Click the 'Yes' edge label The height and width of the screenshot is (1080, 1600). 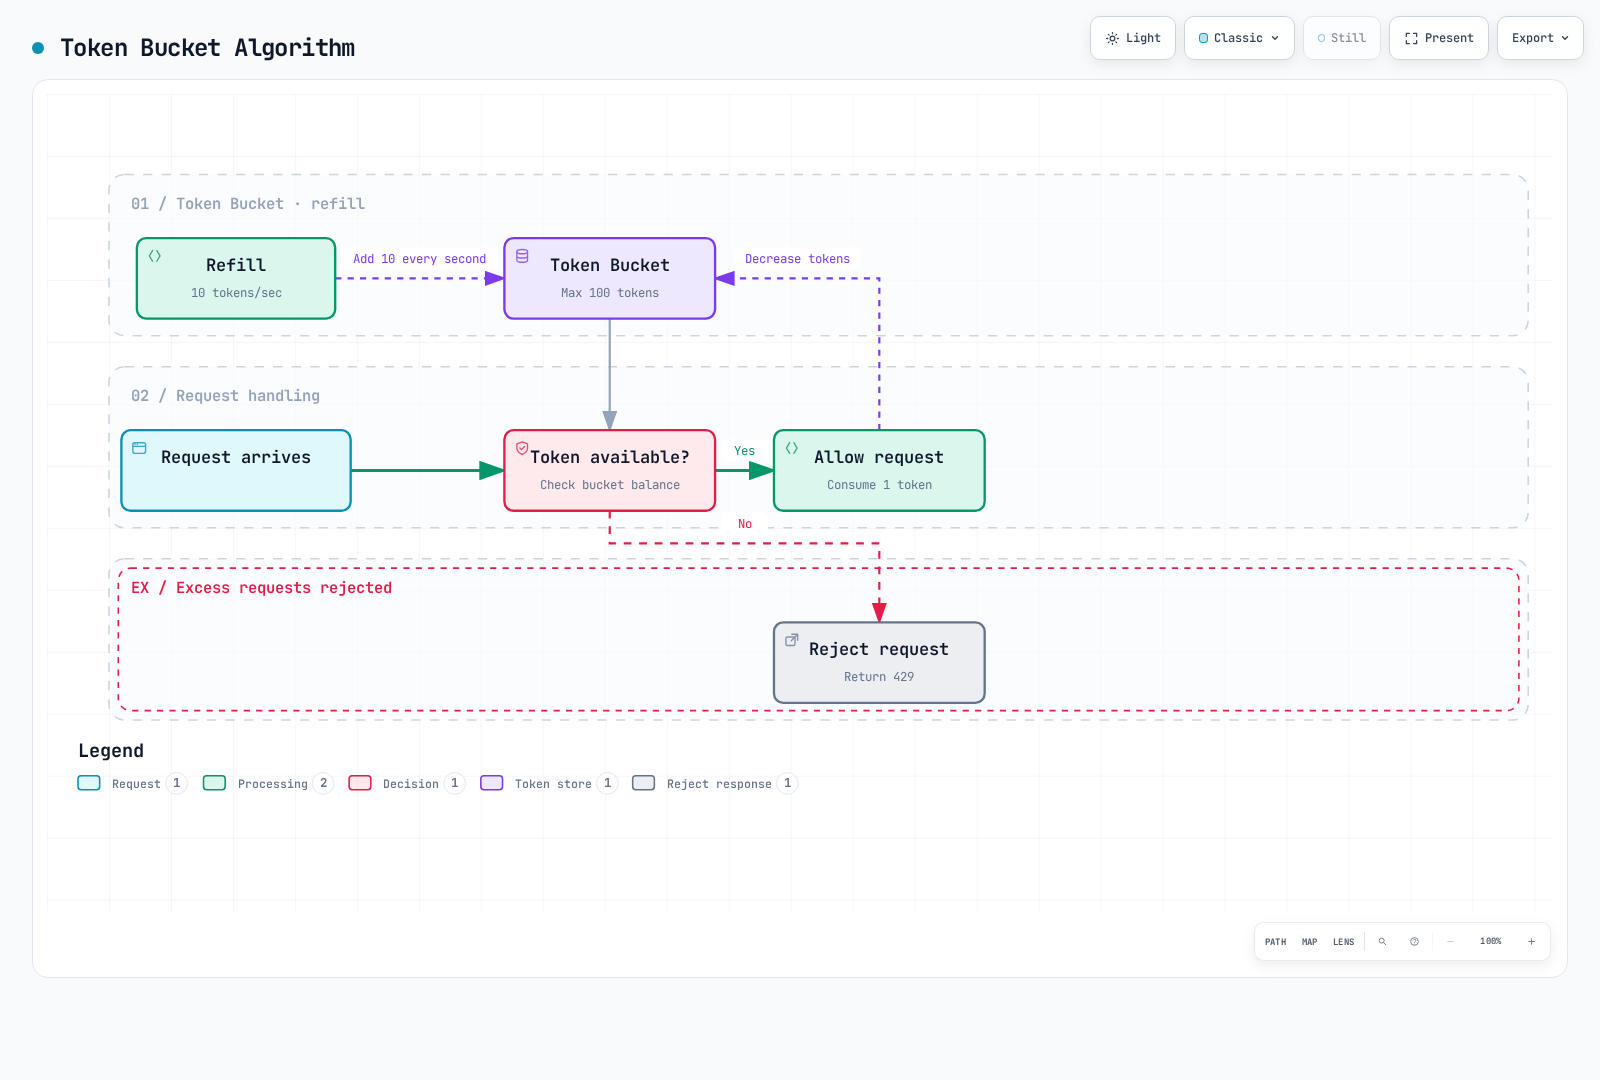[745, 451]
